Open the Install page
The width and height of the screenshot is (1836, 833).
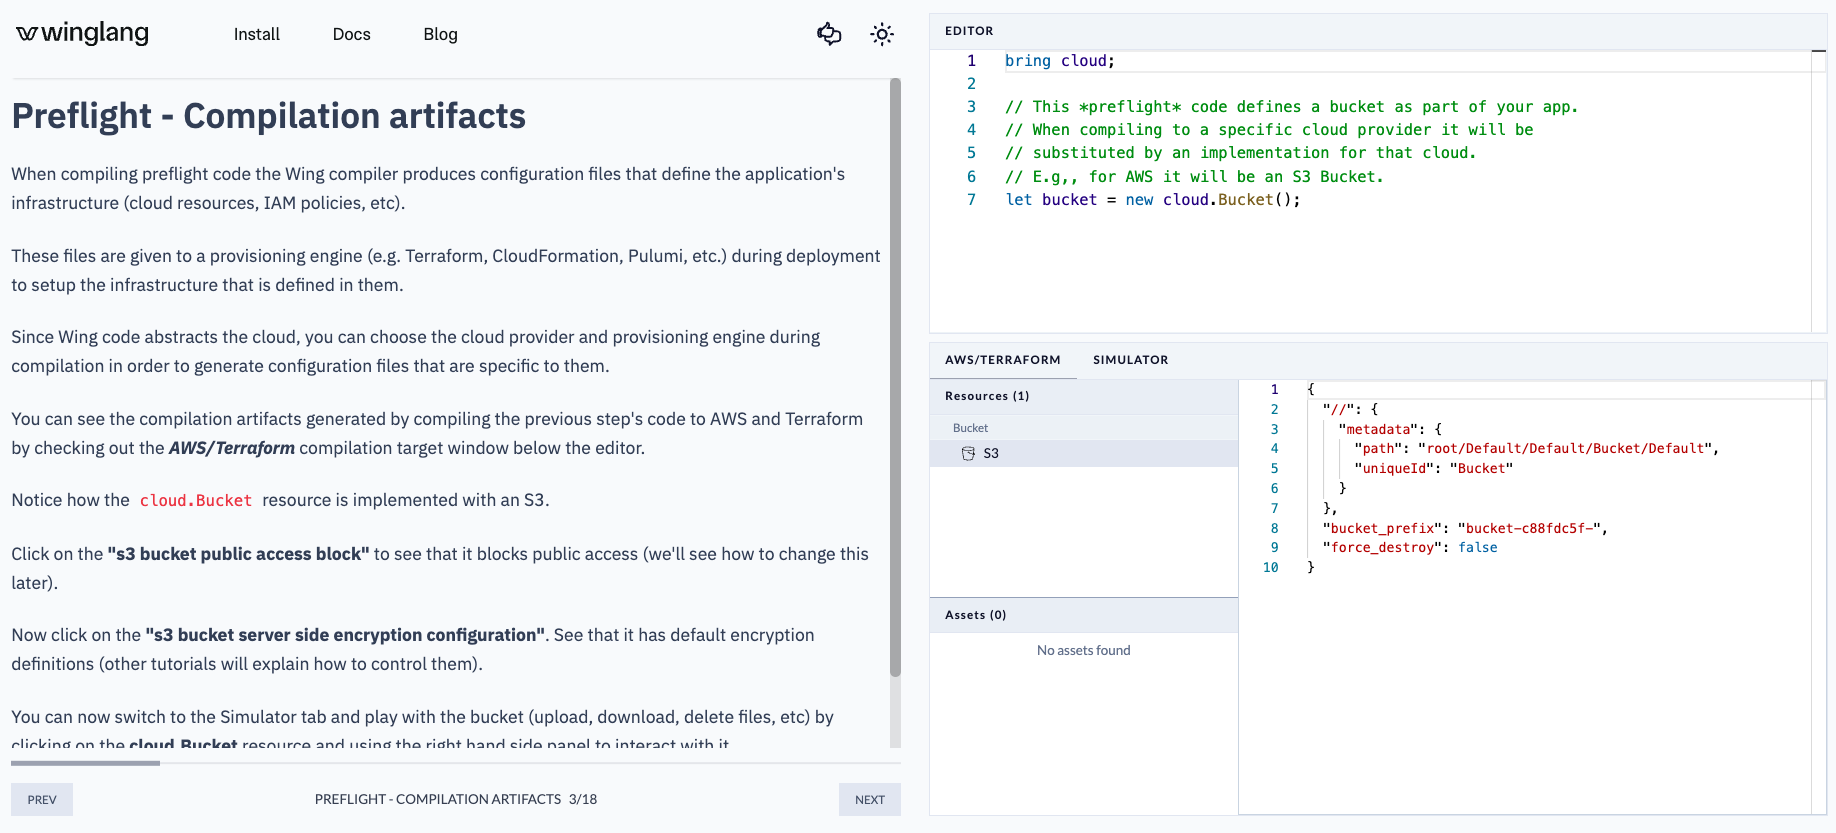256,34
